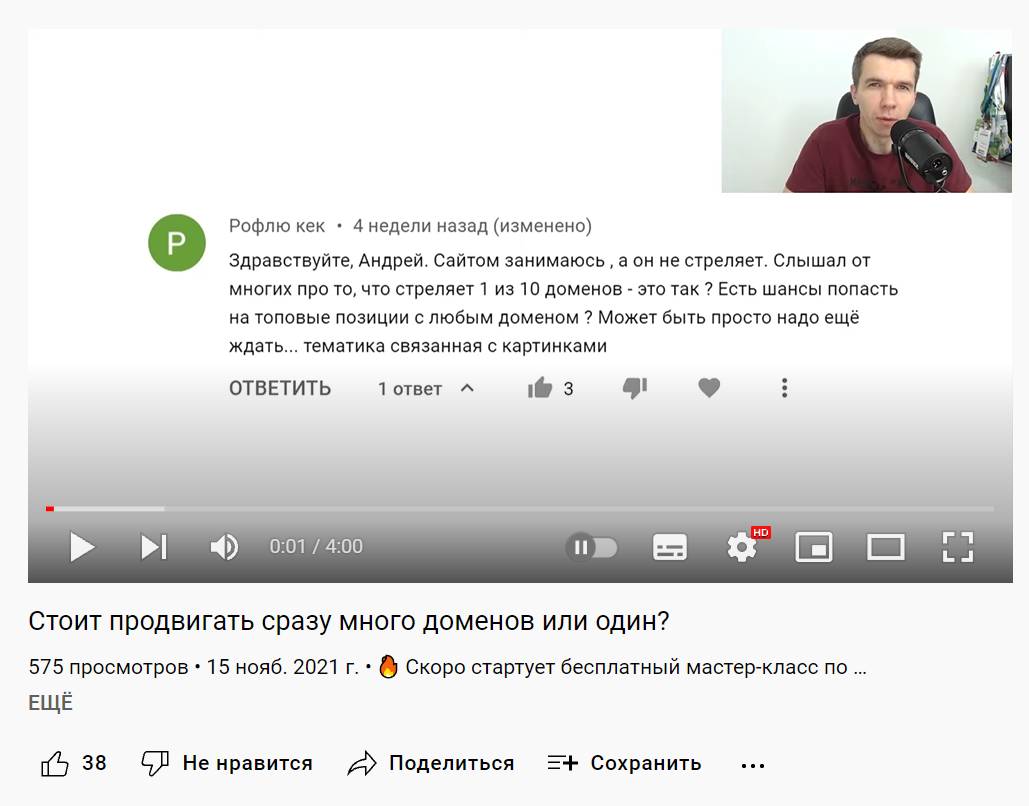Click the comment's thumbs-up icon
The height and width of the screenshot is (806, 1029).
pos(540,388)
